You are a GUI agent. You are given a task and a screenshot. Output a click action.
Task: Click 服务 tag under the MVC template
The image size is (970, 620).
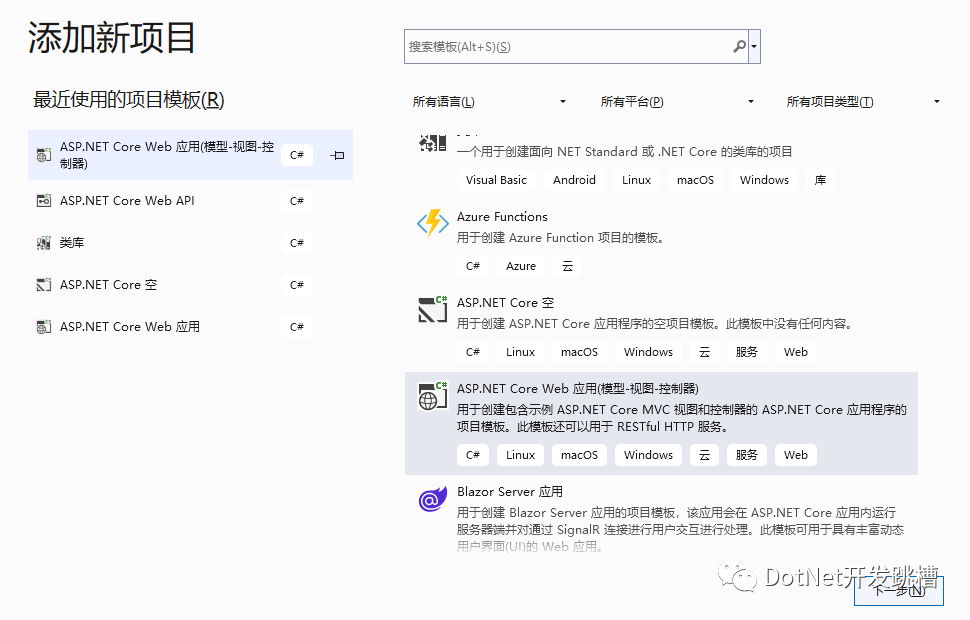(x=747, y=455)
